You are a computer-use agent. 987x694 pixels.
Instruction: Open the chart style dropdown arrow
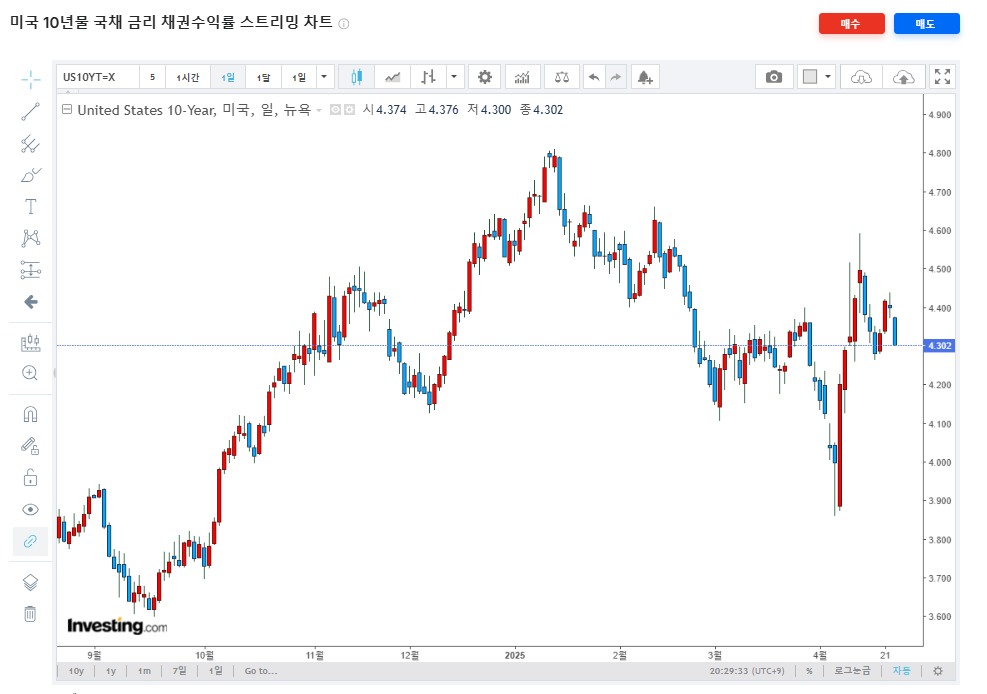455,77
